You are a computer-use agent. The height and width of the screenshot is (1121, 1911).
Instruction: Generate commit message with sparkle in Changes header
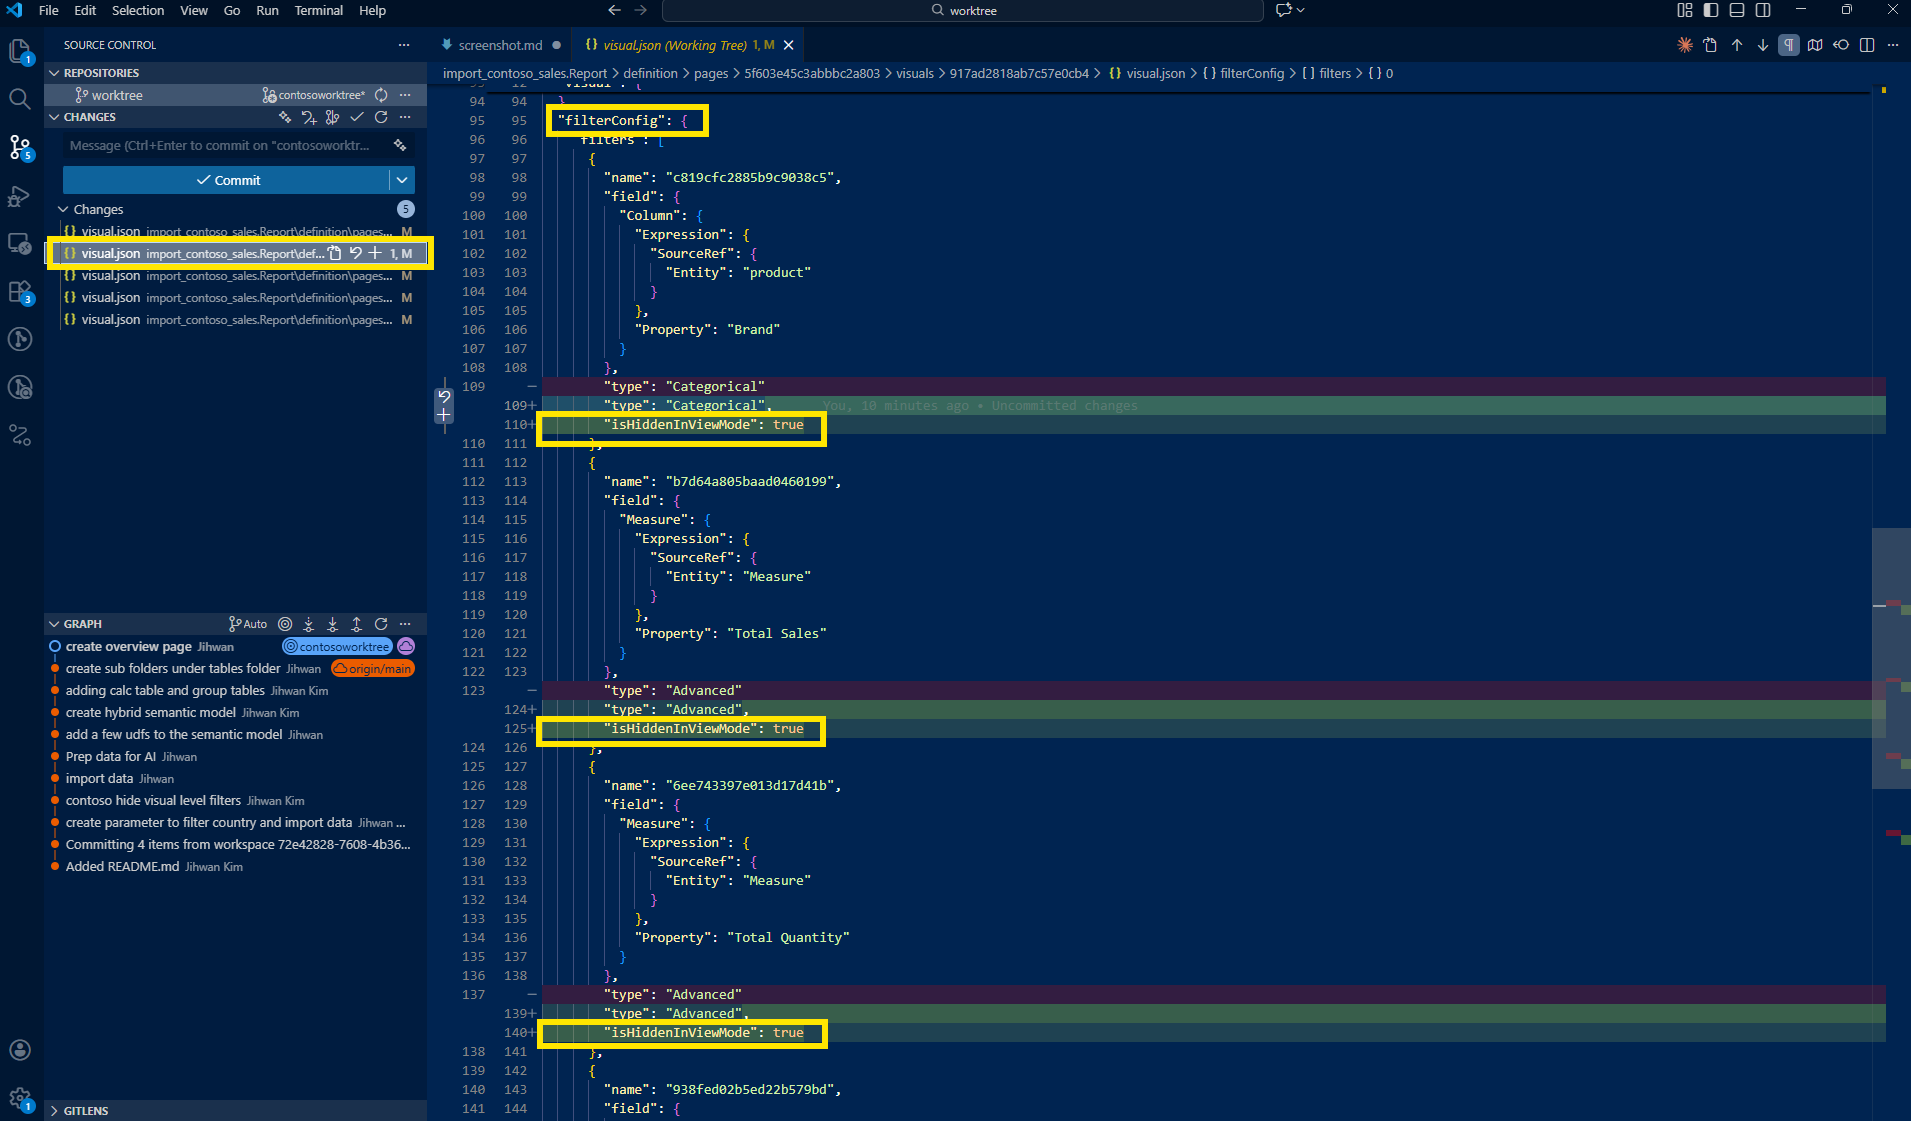[x=286, y=117]
